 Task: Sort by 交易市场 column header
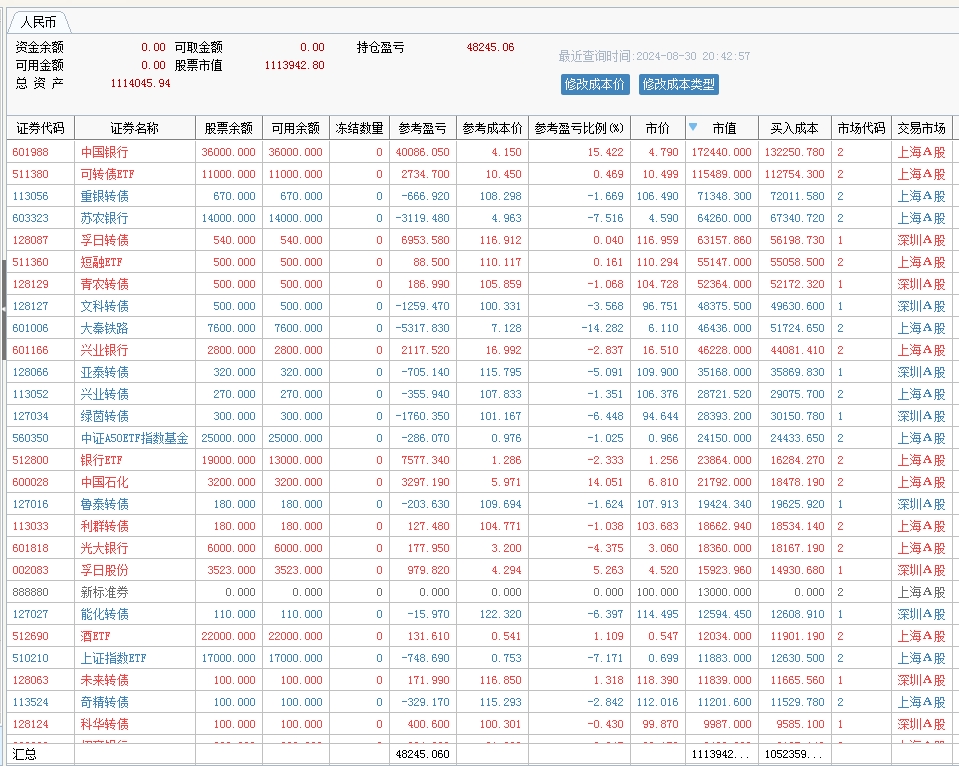(x=922, y=128)
